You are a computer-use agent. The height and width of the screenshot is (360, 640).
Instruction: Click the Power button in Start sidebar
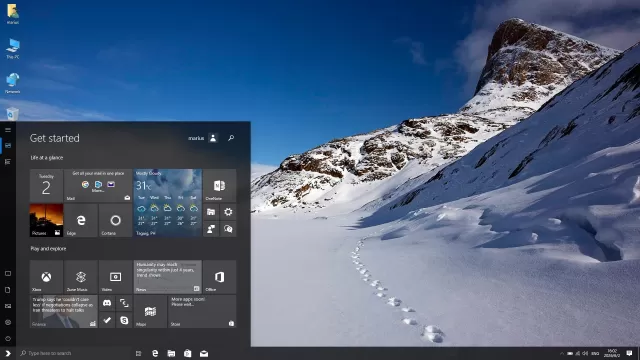click(8, 338)
